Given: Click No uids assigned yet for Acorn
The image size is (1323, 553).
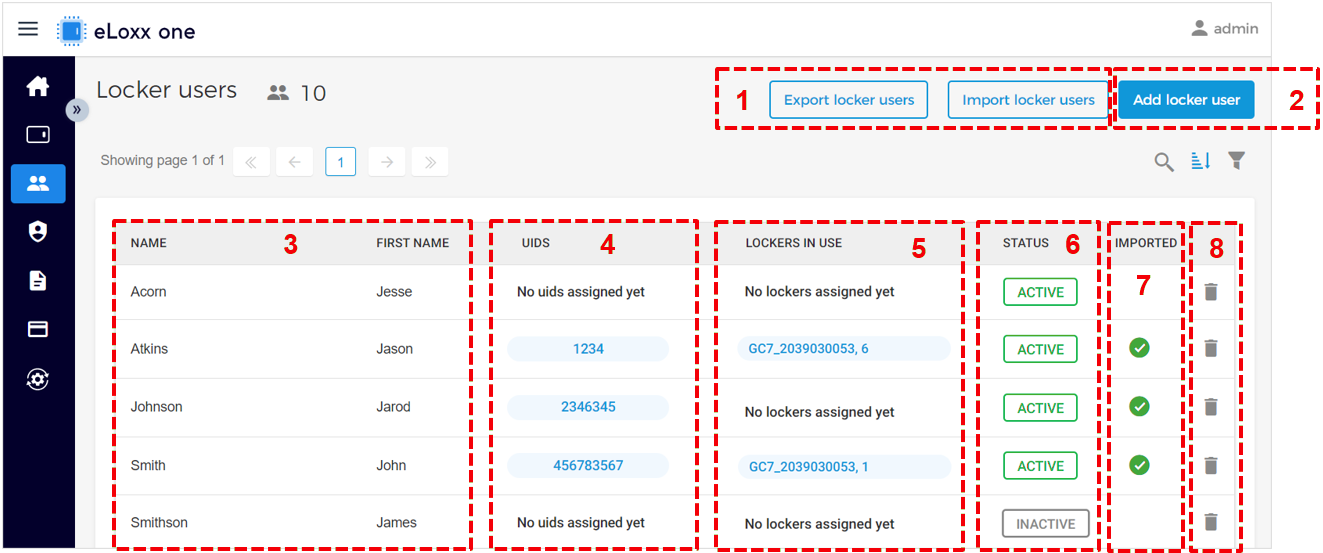Looking at the screenshot, I should (x=581, y=292).
